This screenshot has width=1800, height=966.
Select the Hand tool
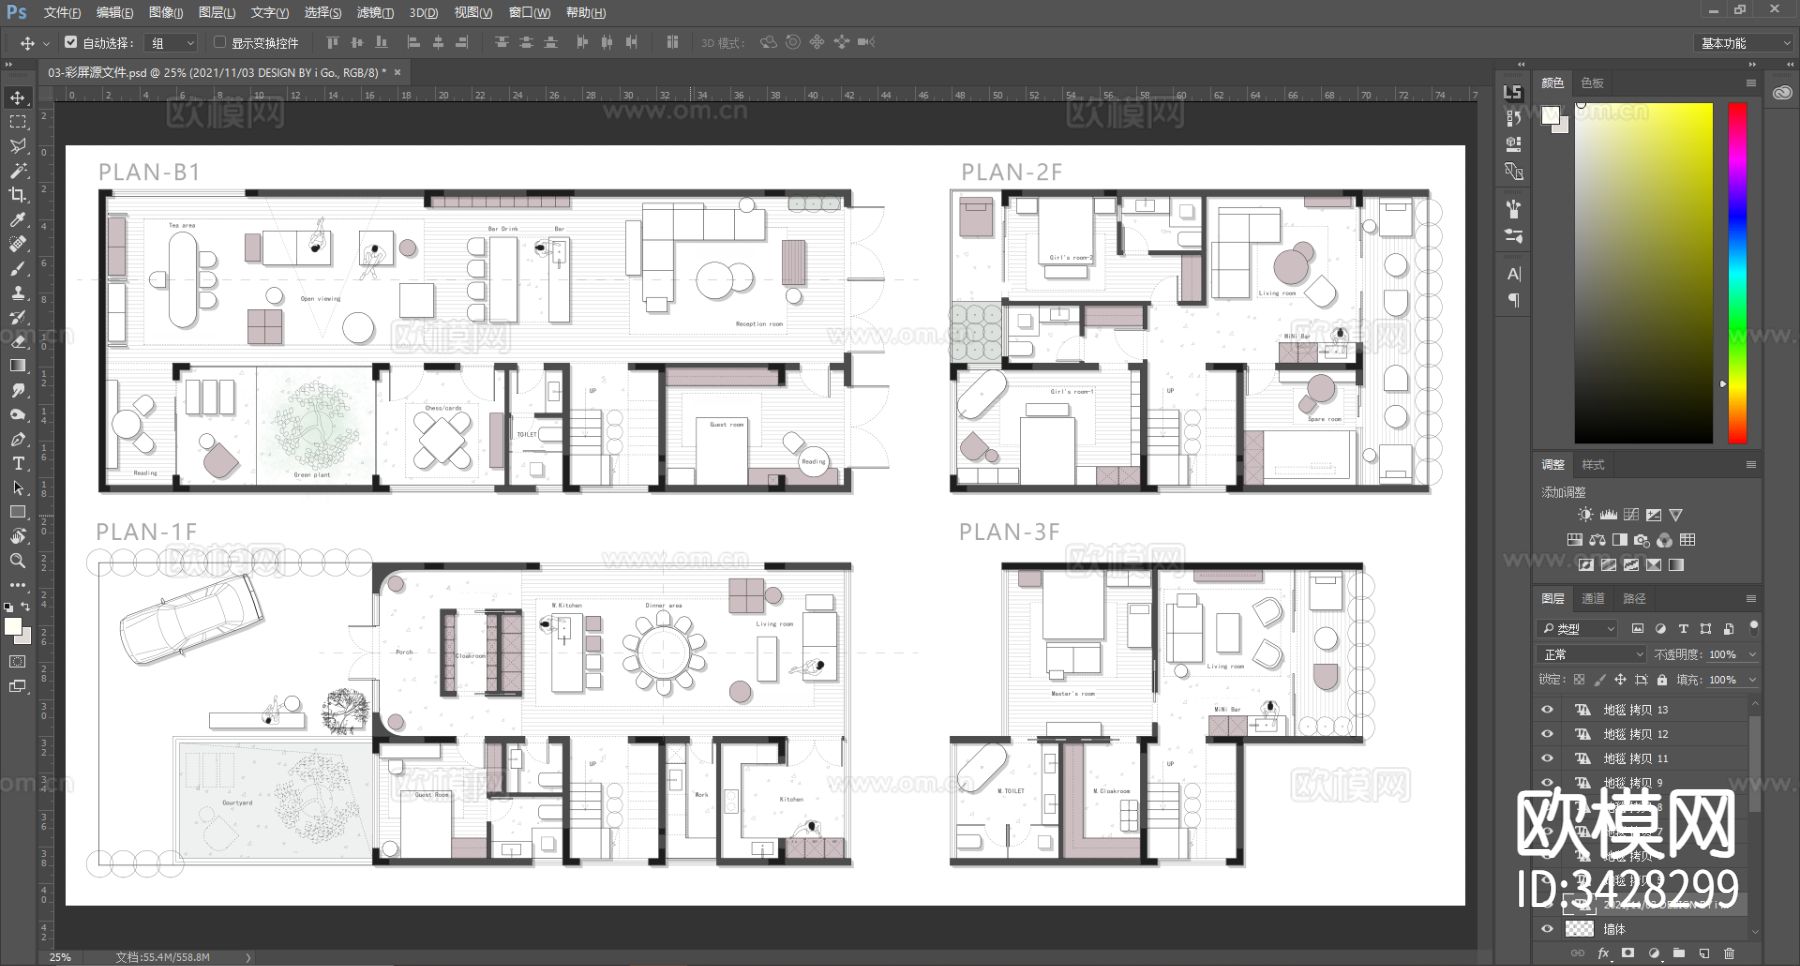[18, 537]
